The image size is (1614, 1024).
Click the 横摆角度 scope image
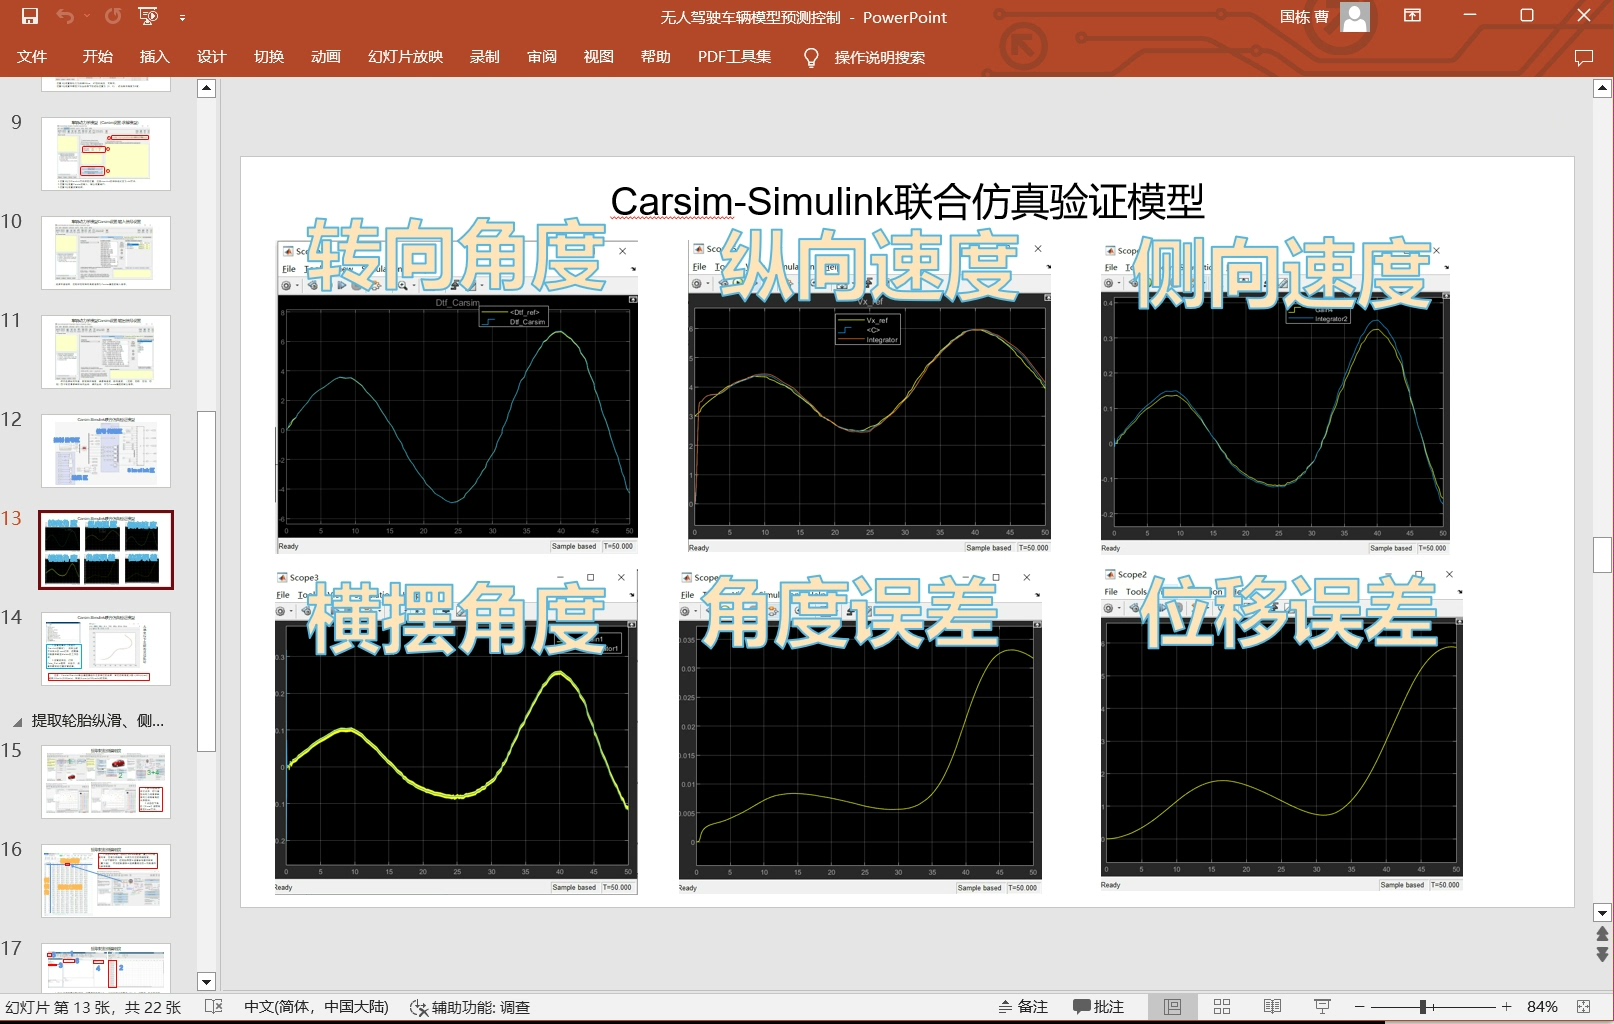(456, 732)
